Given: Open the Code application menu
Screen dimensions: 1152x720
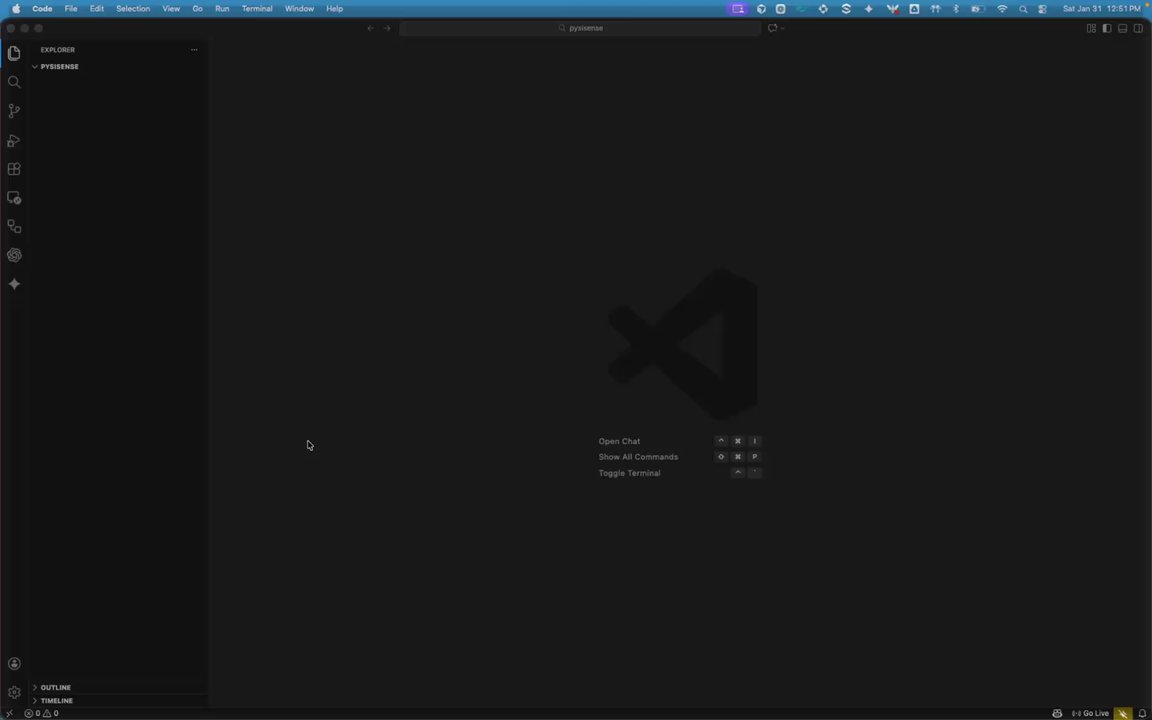Looking at the screenshot, I should [x=42, y=9].
